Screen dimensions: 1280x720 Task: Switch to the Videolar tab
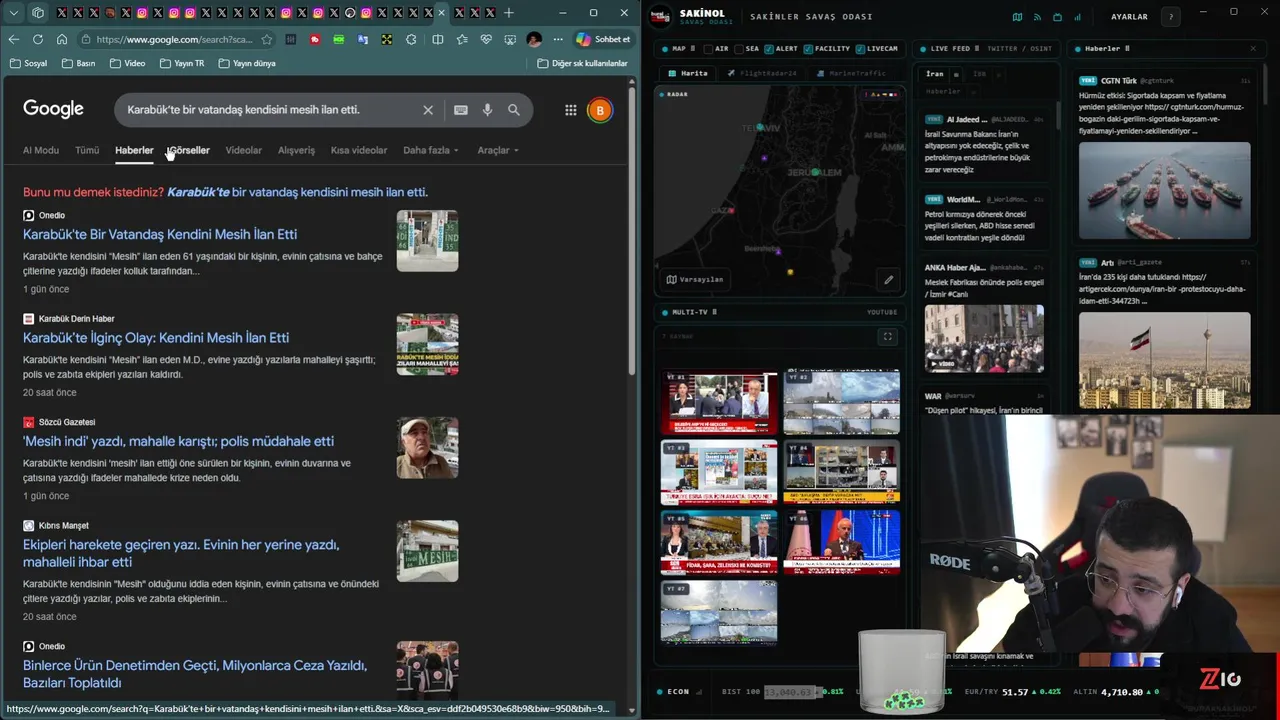(243, 150)
